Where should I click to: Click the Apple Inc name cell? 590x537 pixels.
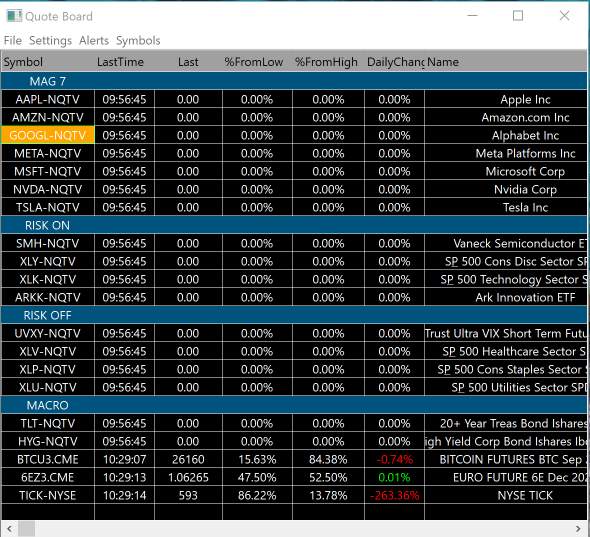tap(506, 99)
